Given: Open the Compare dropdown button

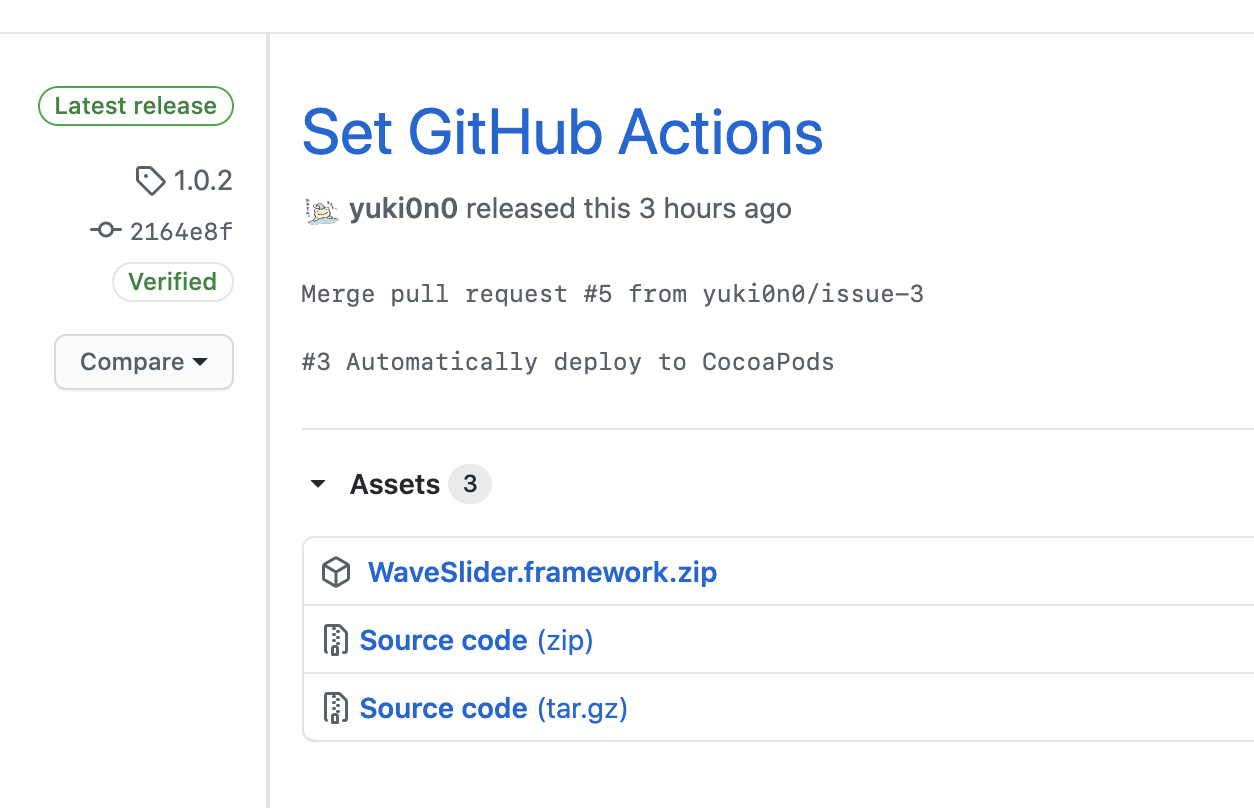Looking at the screenshot, I should pos(143,362).
